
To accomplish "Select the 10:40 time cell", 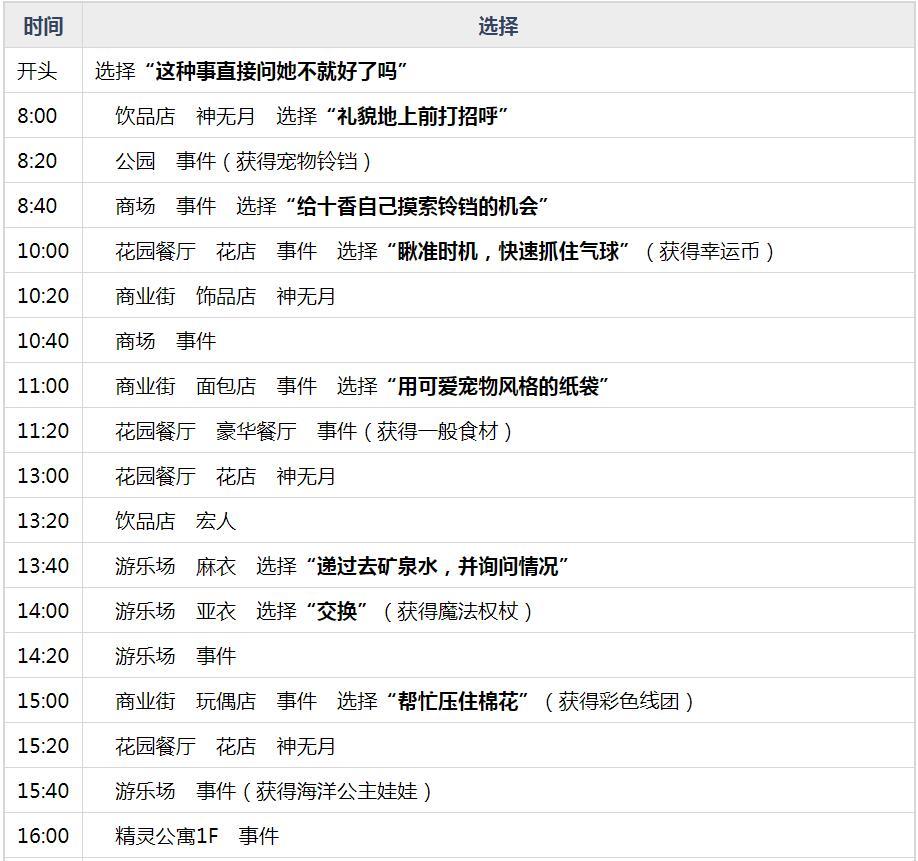I will (43, 341).
